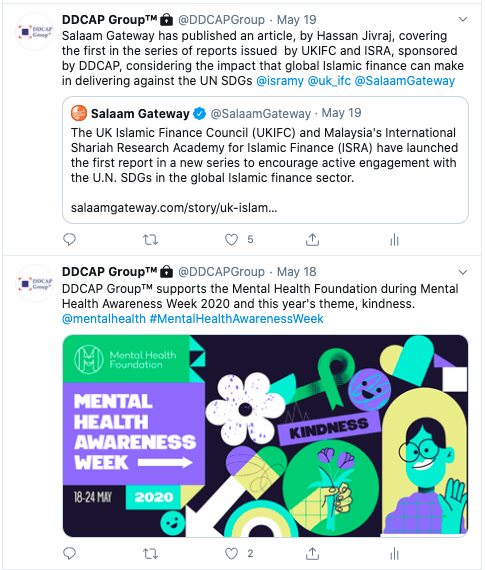The width and height of the screenshot is (486, 570).
Task: Retweet the Mental Health Awareness Week tweet
Action: click(x=150, y=554)
